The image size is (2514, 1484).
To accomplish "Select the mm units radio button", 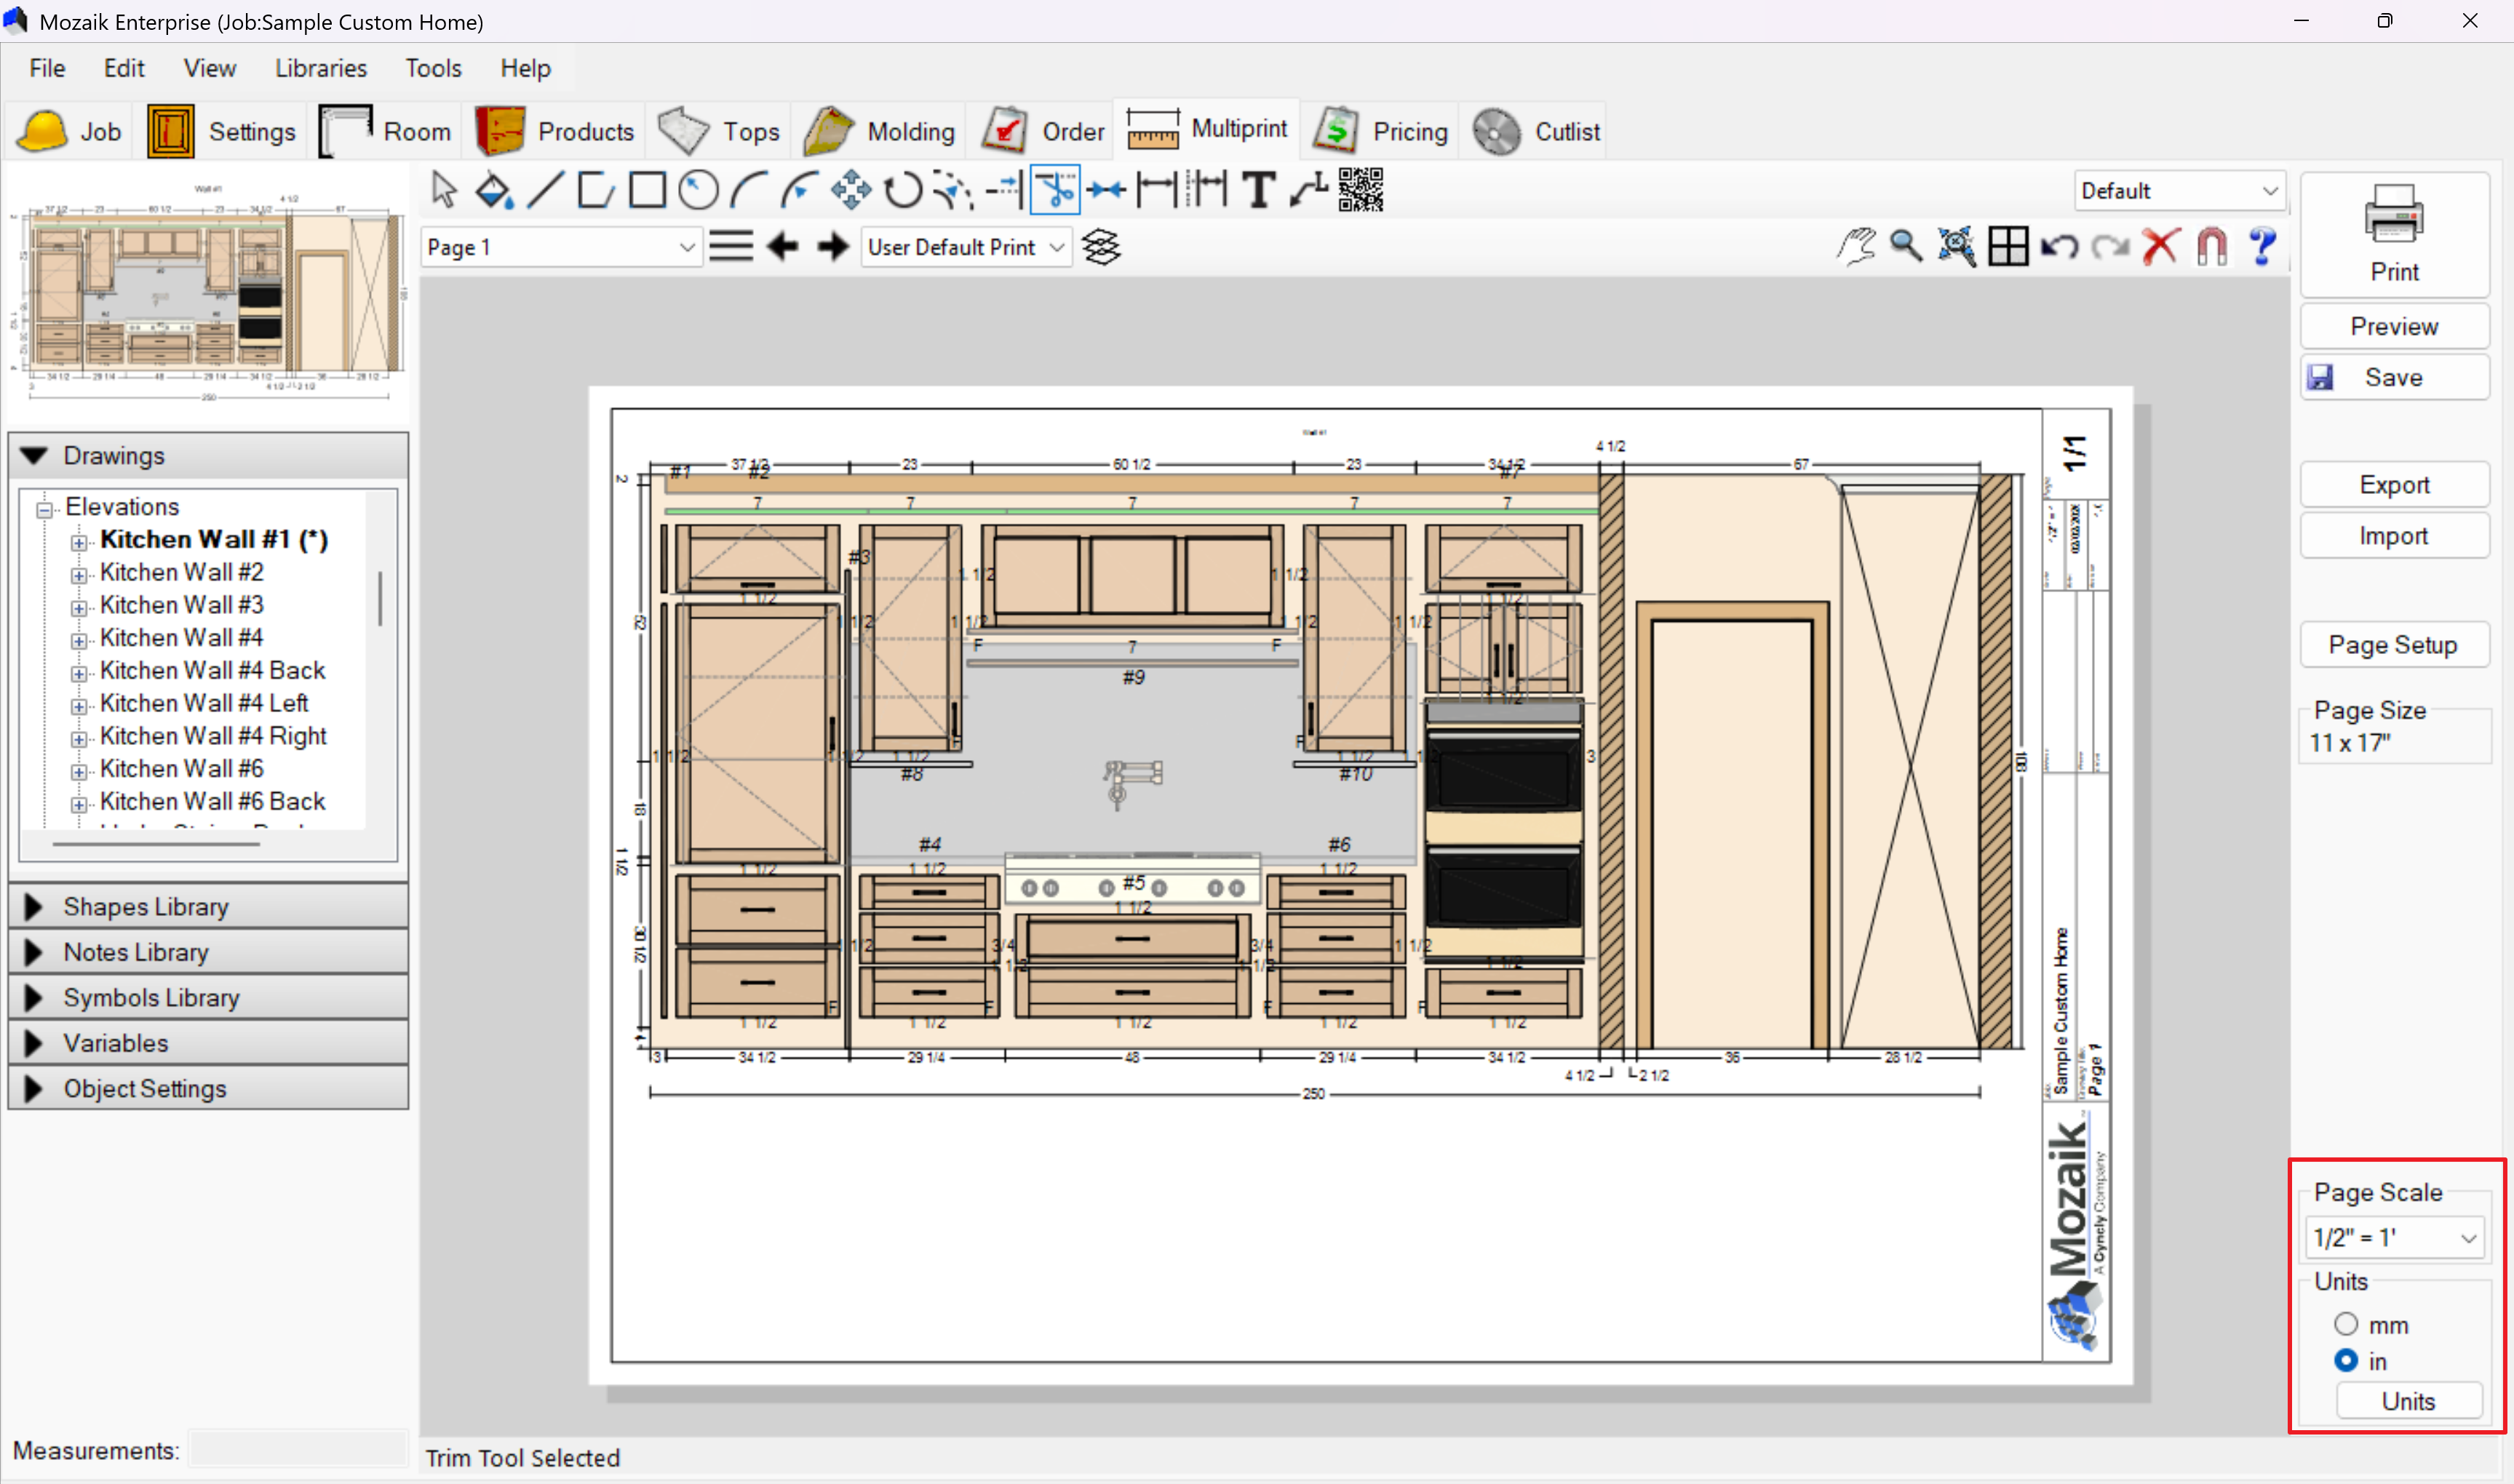I will (x=2345, y=1324).
